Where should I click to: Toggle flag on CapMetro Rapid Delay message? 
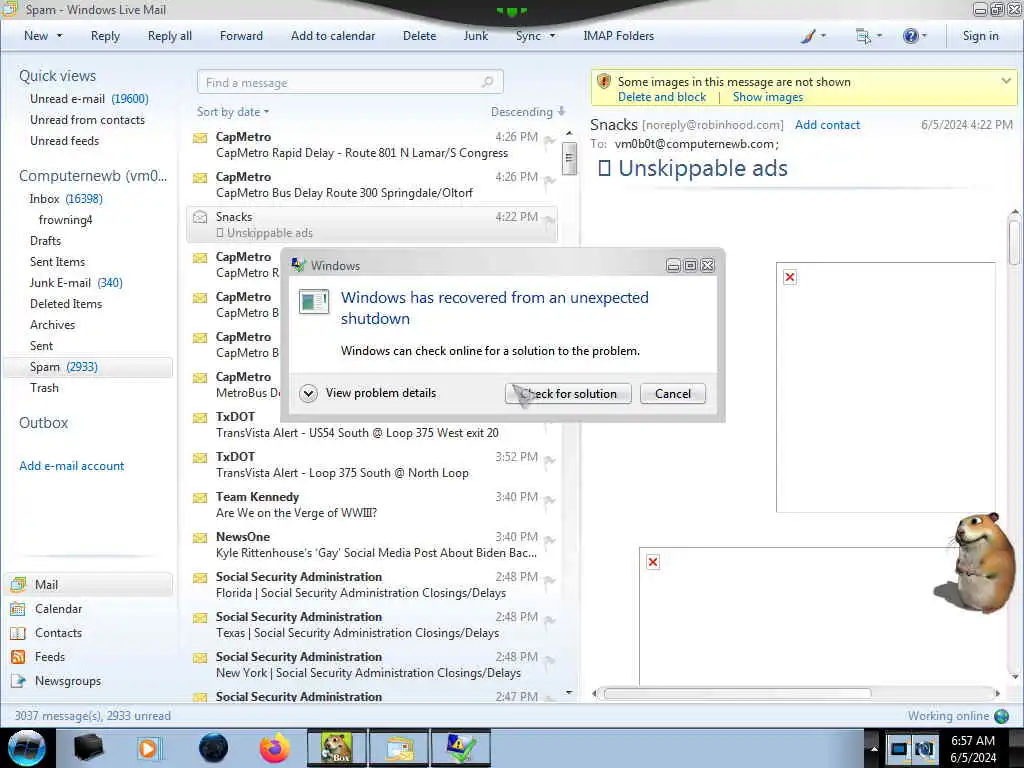coord(549,141)
